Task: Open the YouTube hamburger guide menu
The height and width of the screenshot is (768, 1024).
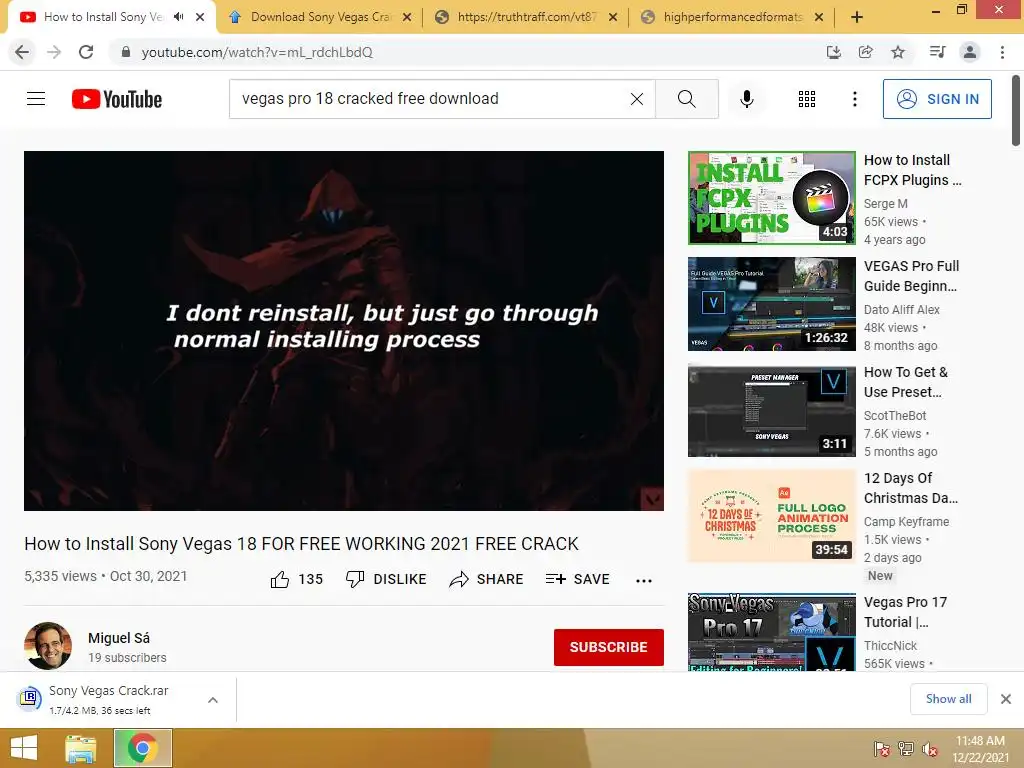Action: pyautogui.click(x=36, y=99)
